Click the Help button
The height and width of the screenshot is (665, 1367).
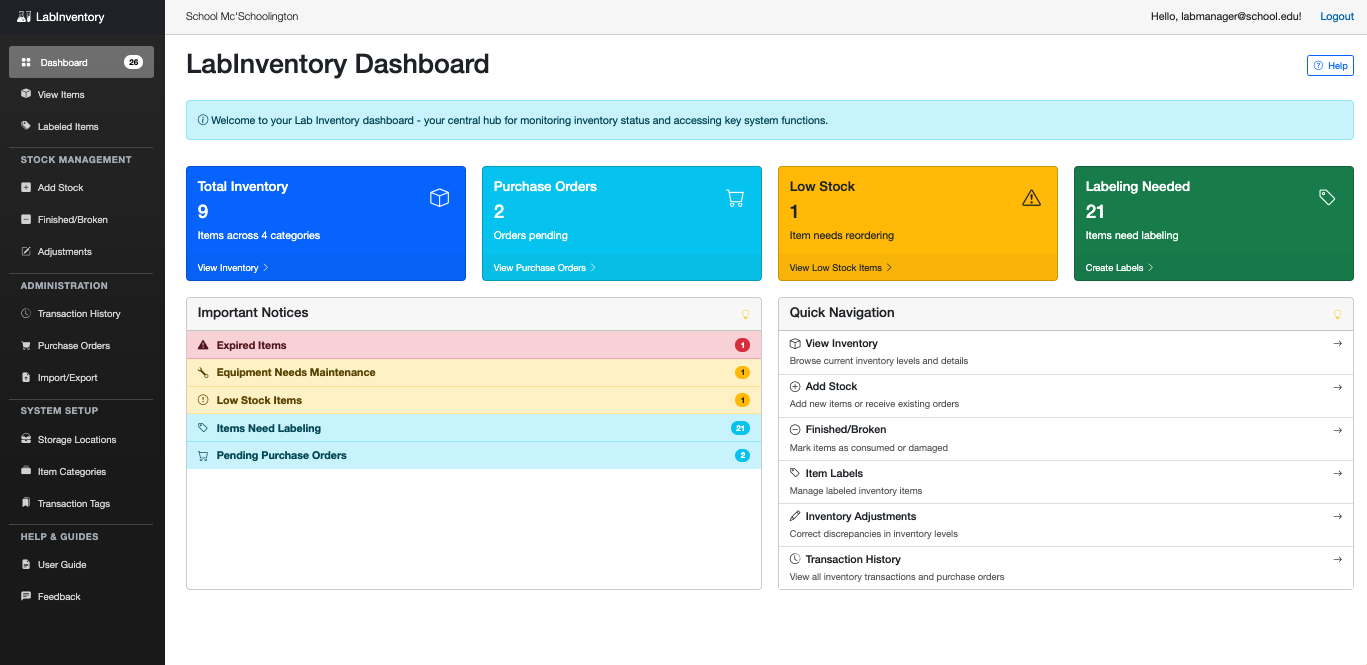click(1330, 65)
